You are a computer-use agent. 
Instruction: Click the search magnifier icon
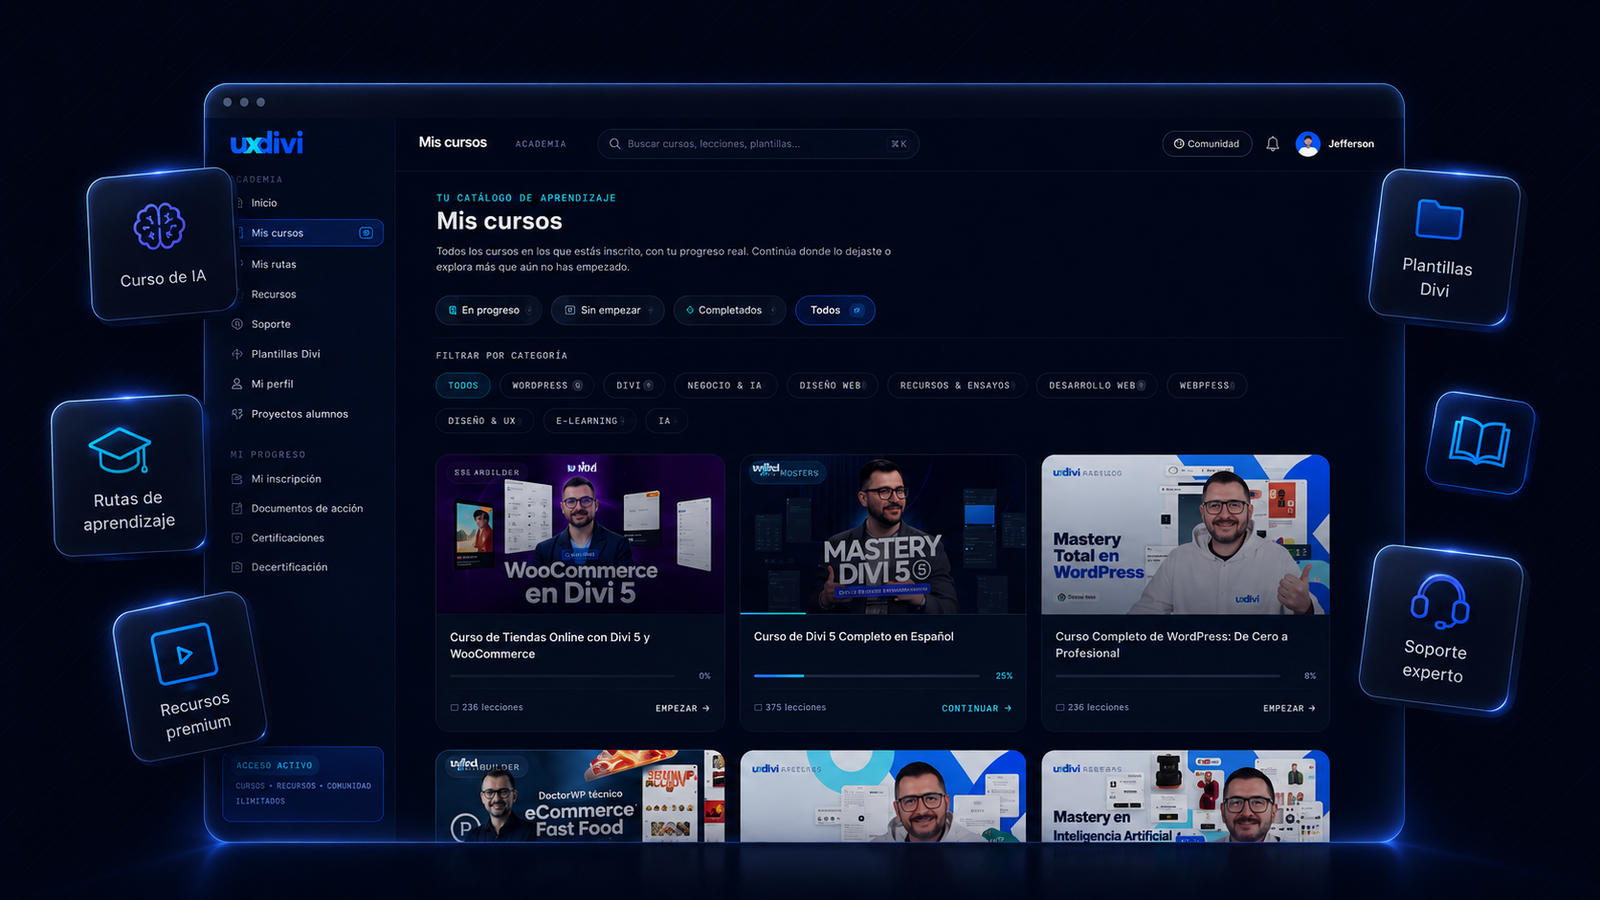615,144
